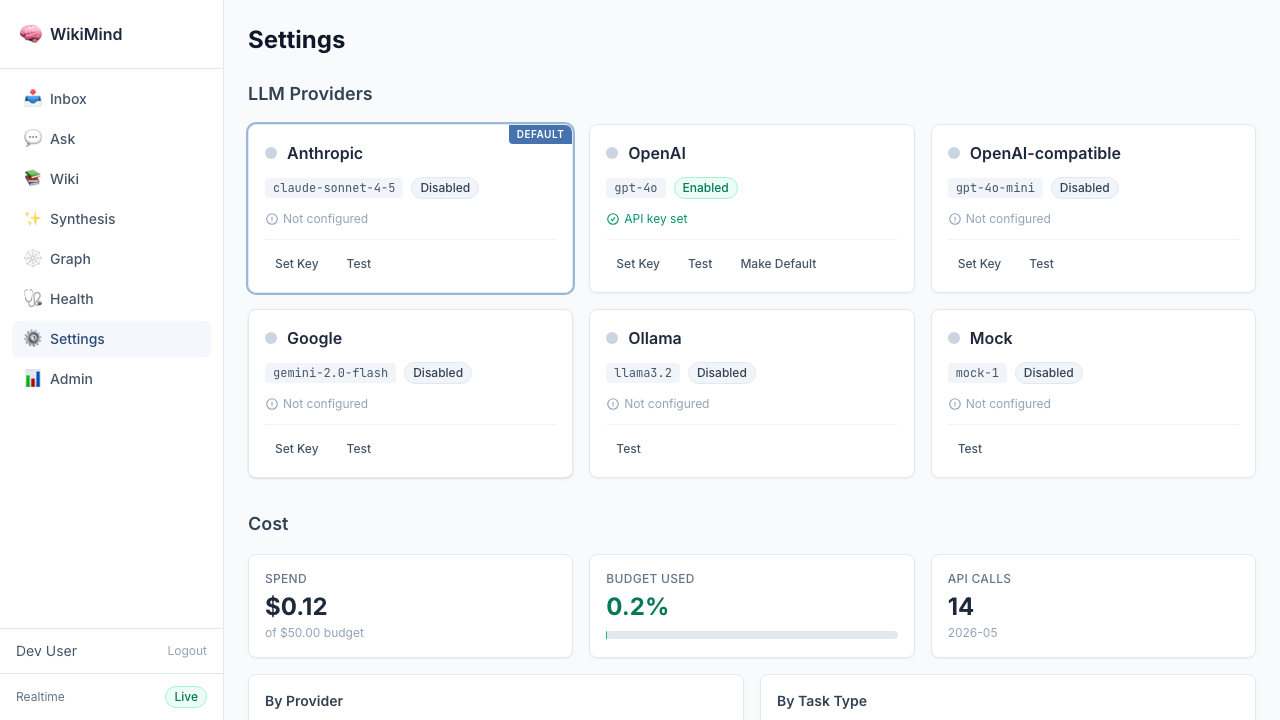The width and height of the screenshot is (1280, 720).
Task: Make OpenAI the default provider
Action: pyautogui.click(x=778, y=264)
